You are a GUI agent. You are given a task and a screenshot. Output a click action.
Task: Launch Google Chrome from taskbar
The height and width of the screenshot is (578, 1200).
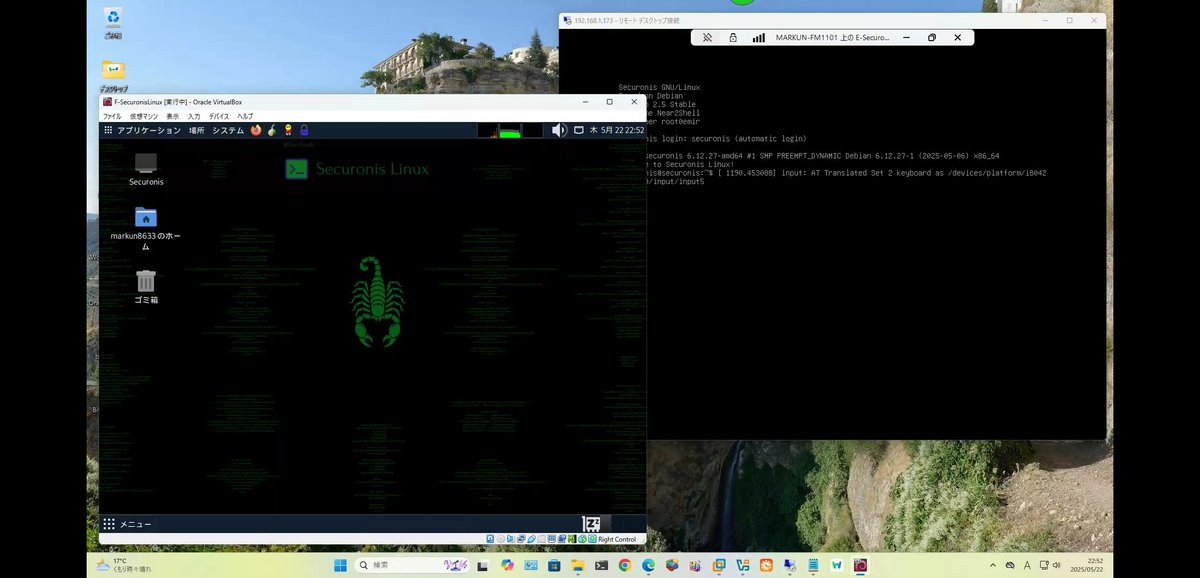624,565
